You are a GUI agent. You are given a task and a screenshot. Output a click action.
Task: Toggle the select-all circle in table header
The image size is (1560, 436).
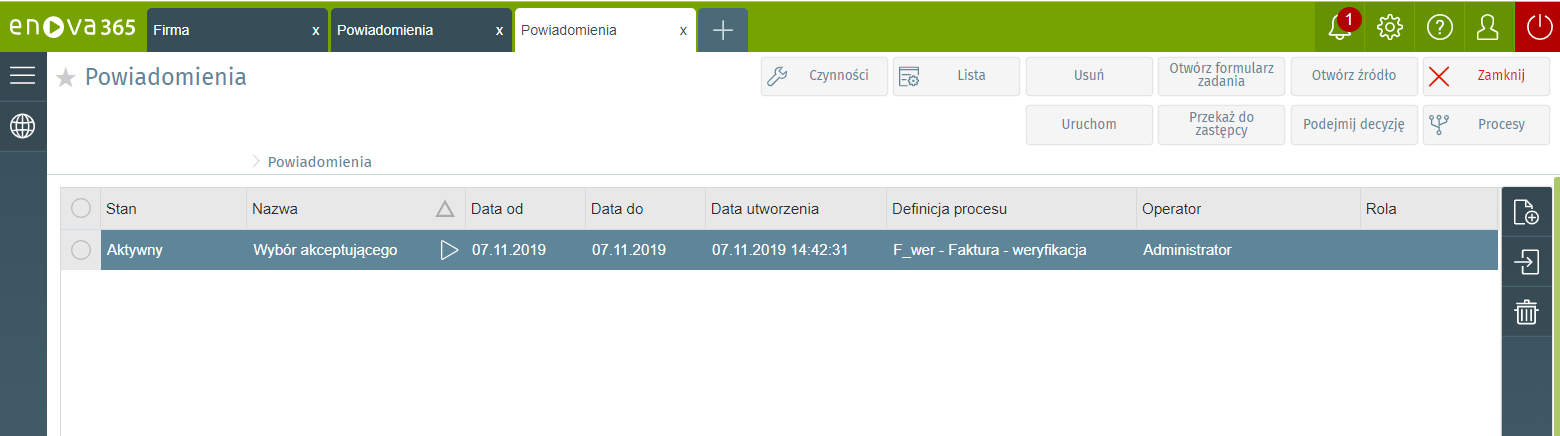click(81, 209)
